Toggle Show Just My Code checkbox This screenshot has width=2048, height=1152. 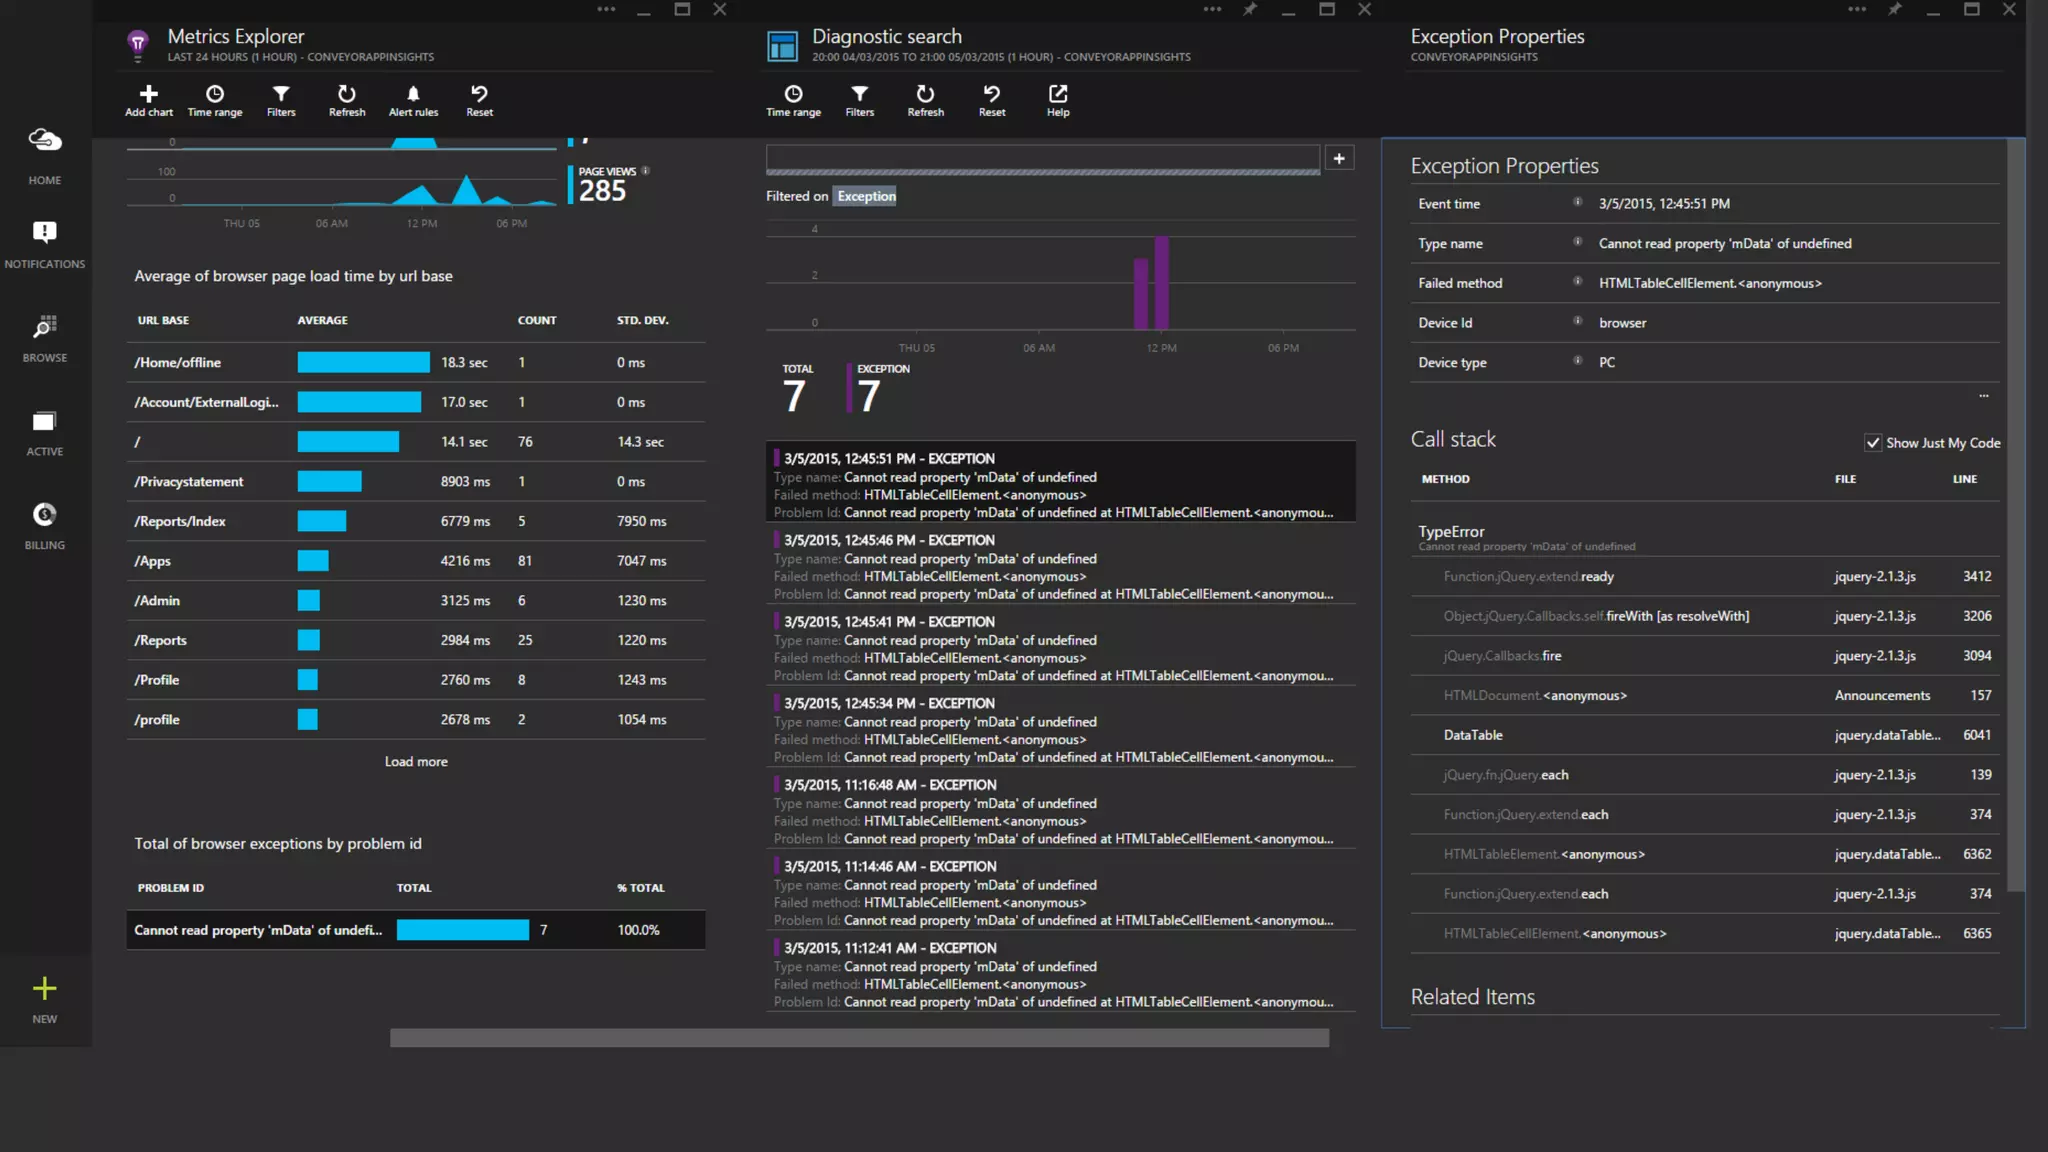pyautogui.click(x=1873, y=443)
